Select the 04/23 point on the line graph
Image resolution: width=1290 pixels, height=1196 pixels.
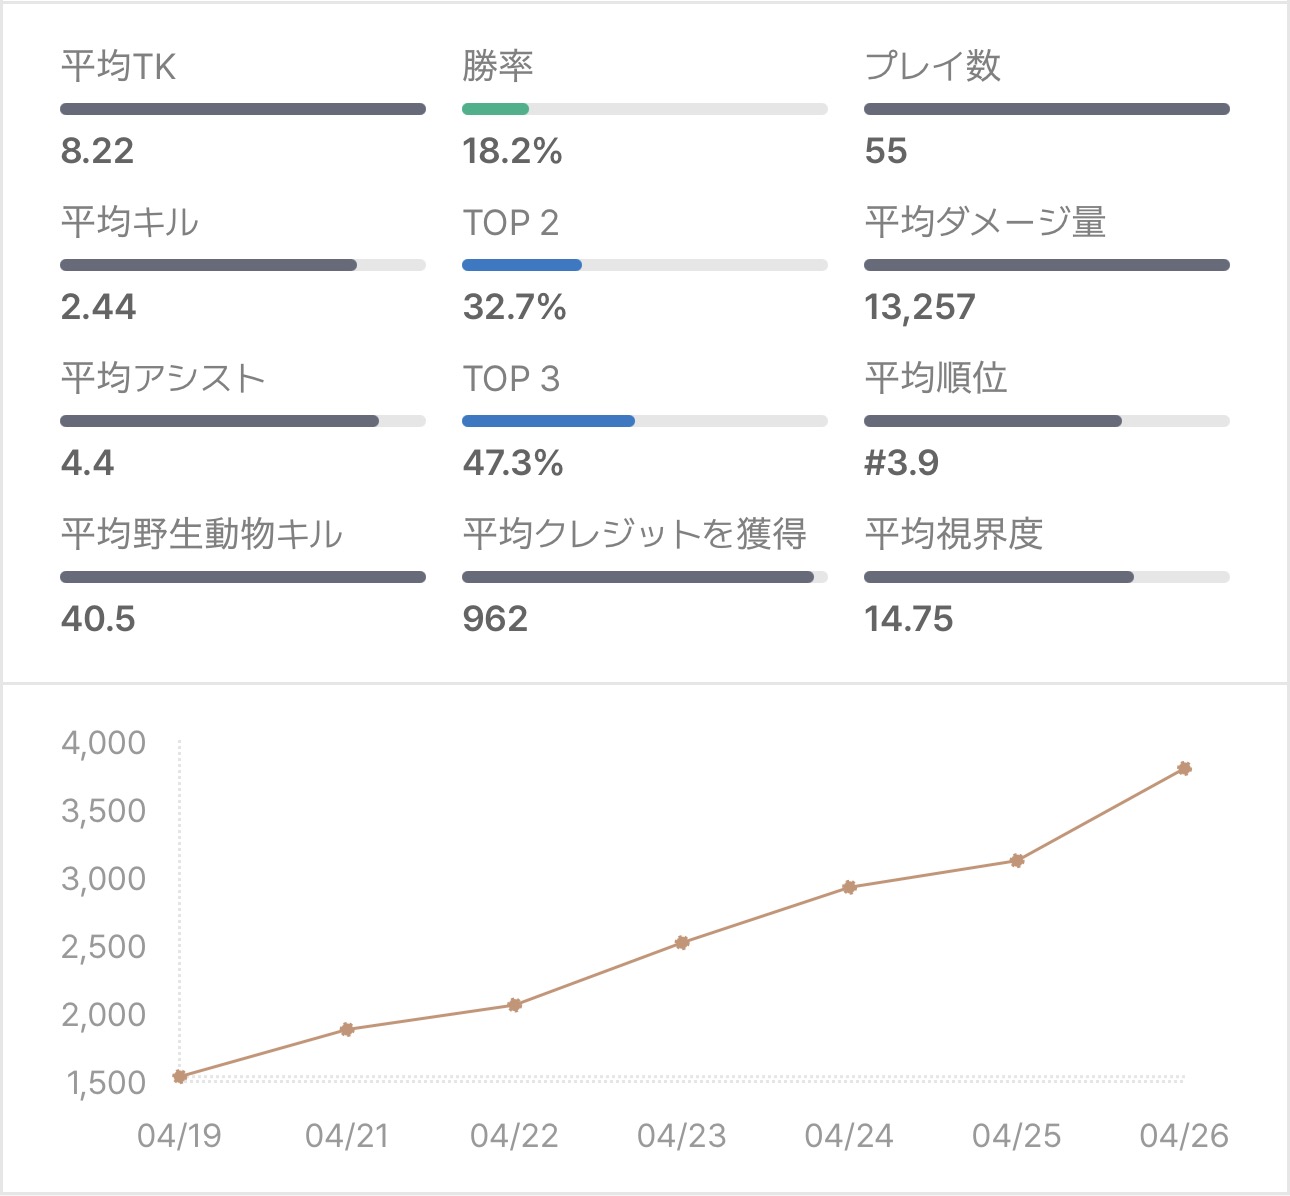coord(682,942)
